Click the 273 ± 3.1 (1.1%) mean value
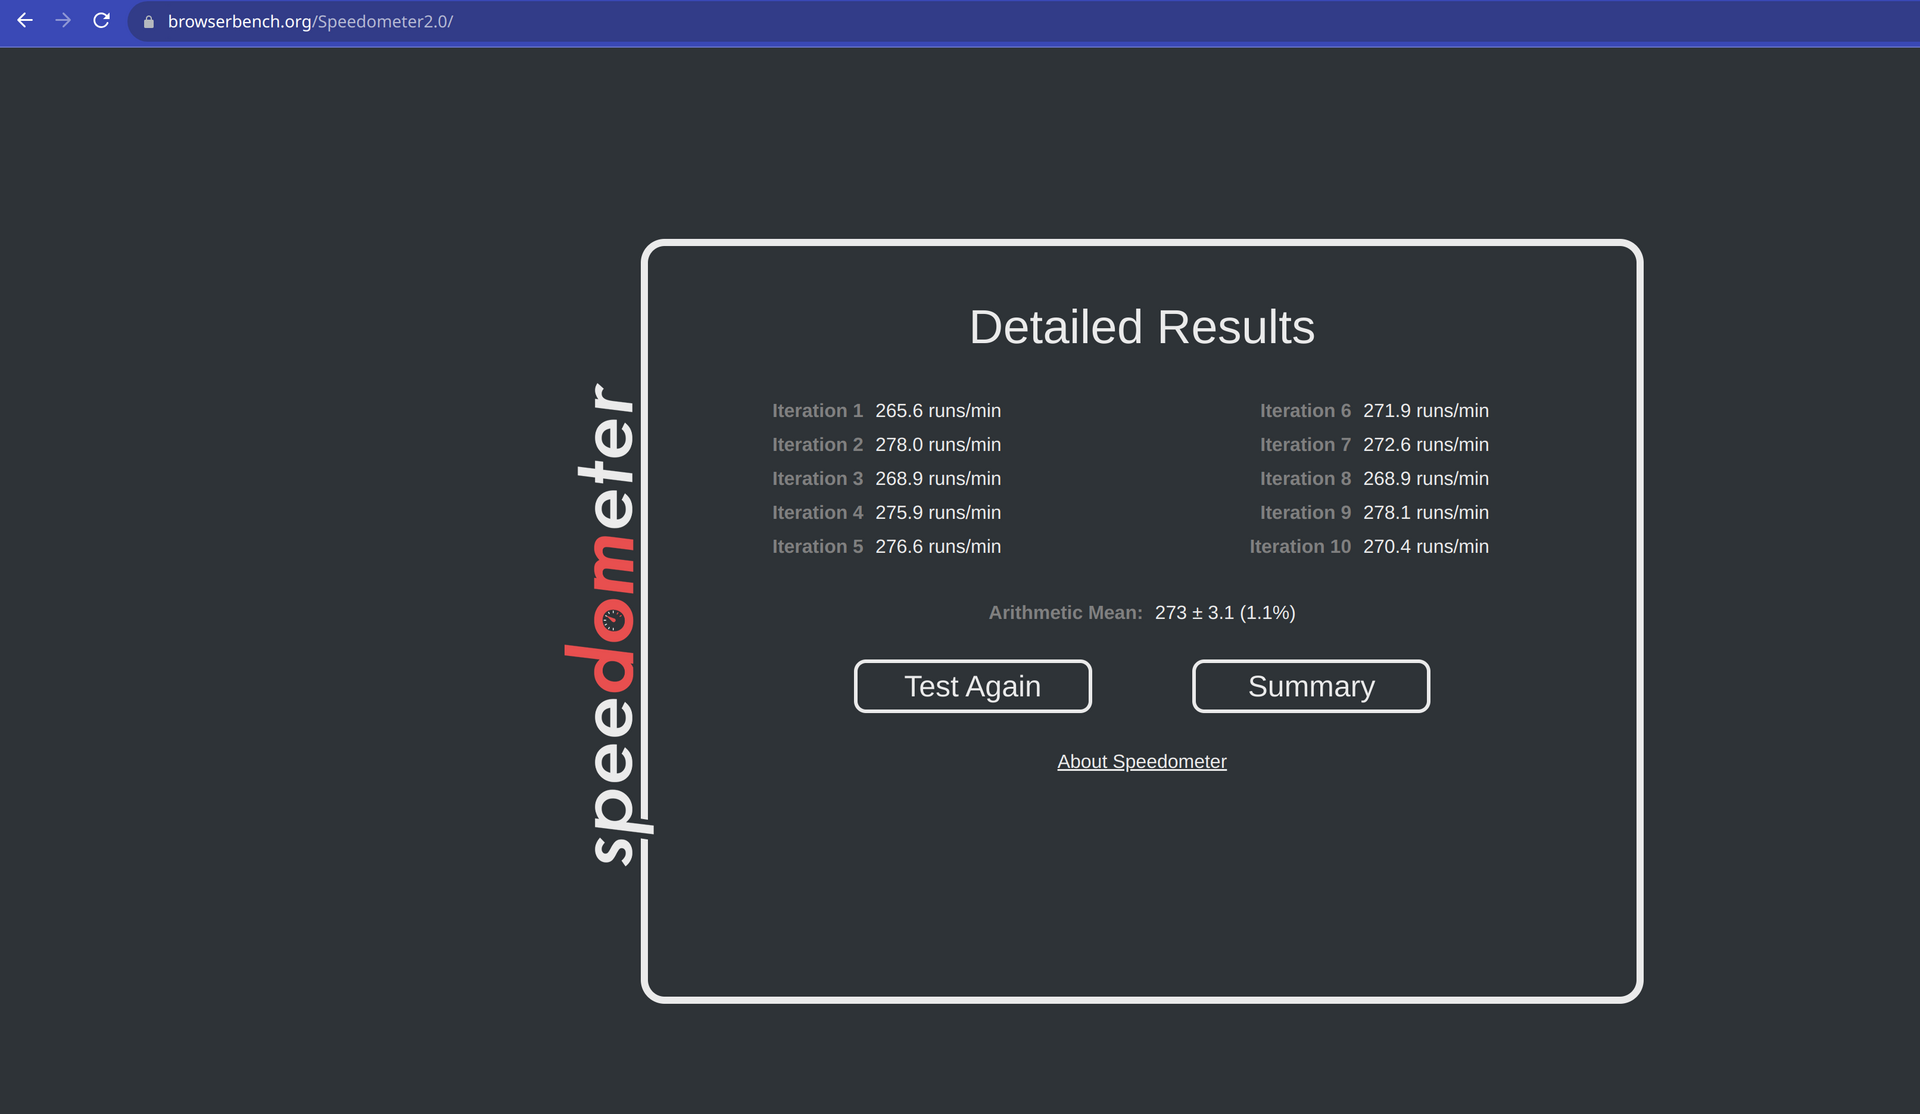1920x1114 pixels. (x=1225, y=613)
